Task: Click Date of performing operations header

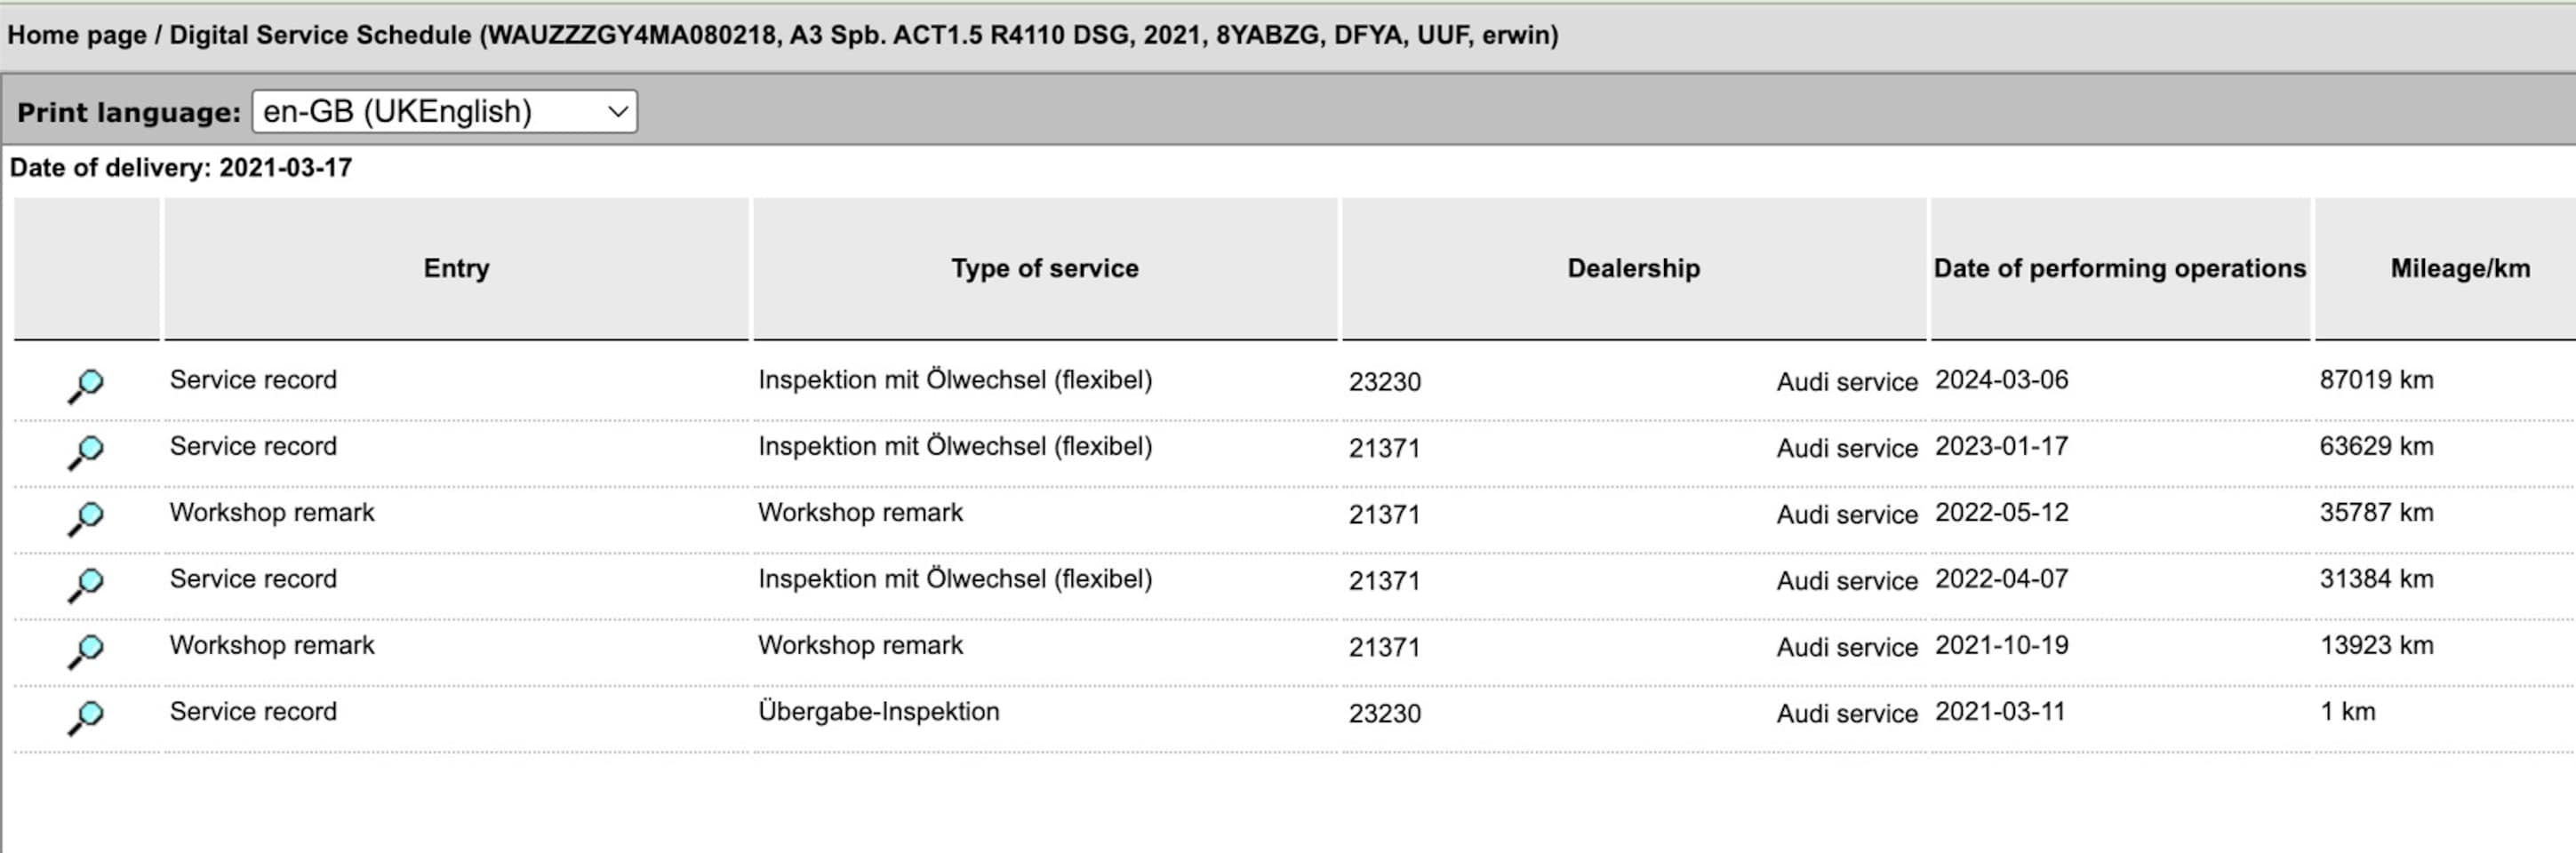Action: click(2119, 268)
